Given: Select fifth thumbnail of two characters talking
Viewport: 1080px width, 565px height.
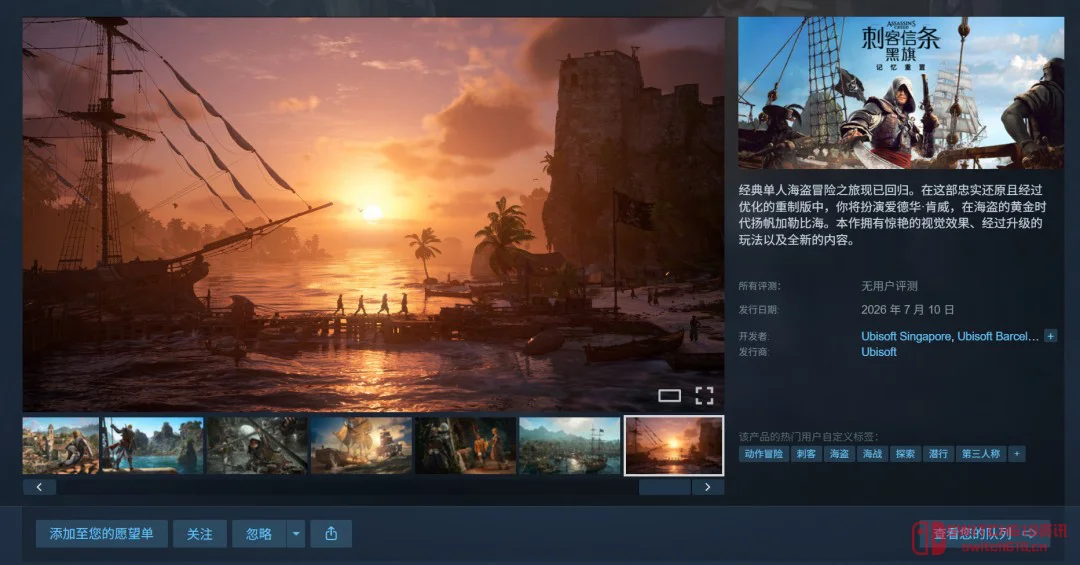Looking at the screenshot, I should [x=465, y=445].
